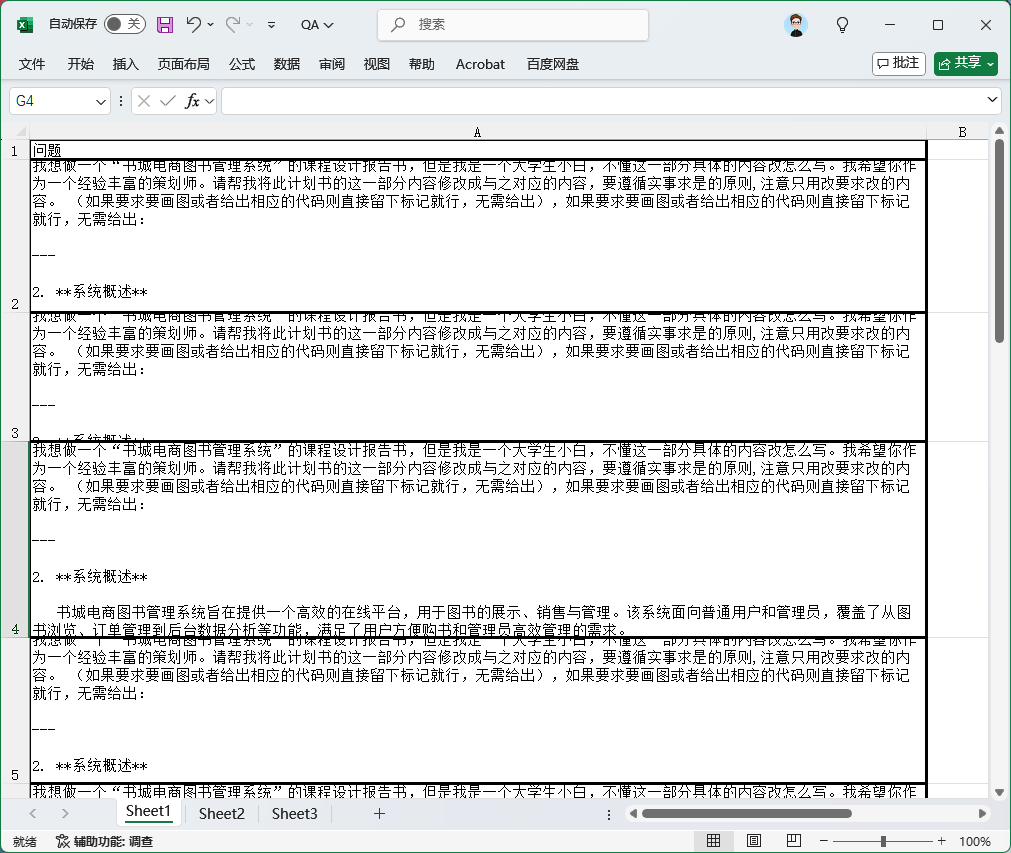This screenshot has width=1011, height=853.
Task: Open the 百度网盘 tab
Action: point(553,64)
